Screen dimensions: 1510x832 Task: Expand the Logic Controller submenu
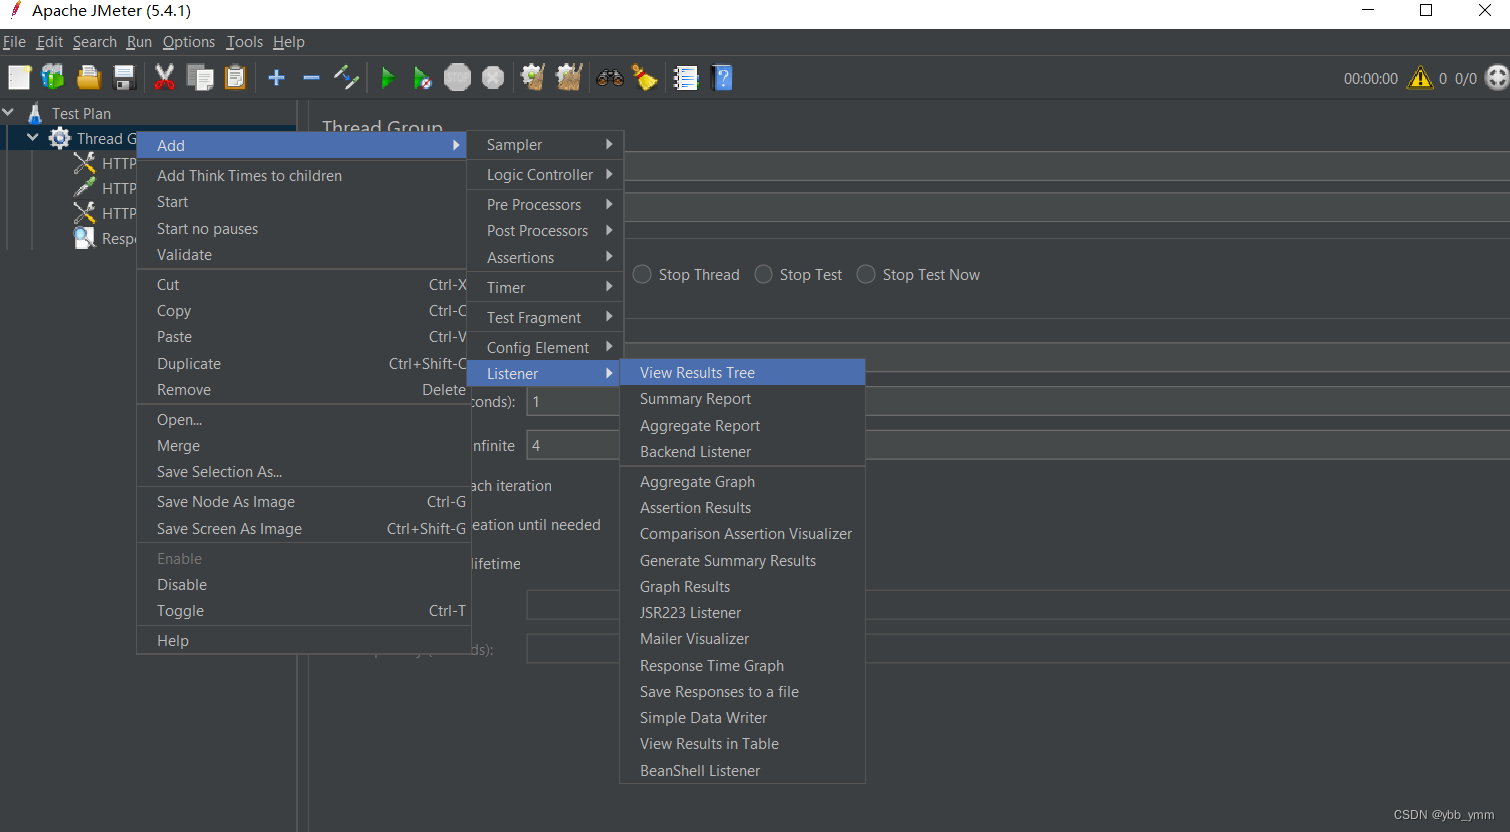(545, 175)
